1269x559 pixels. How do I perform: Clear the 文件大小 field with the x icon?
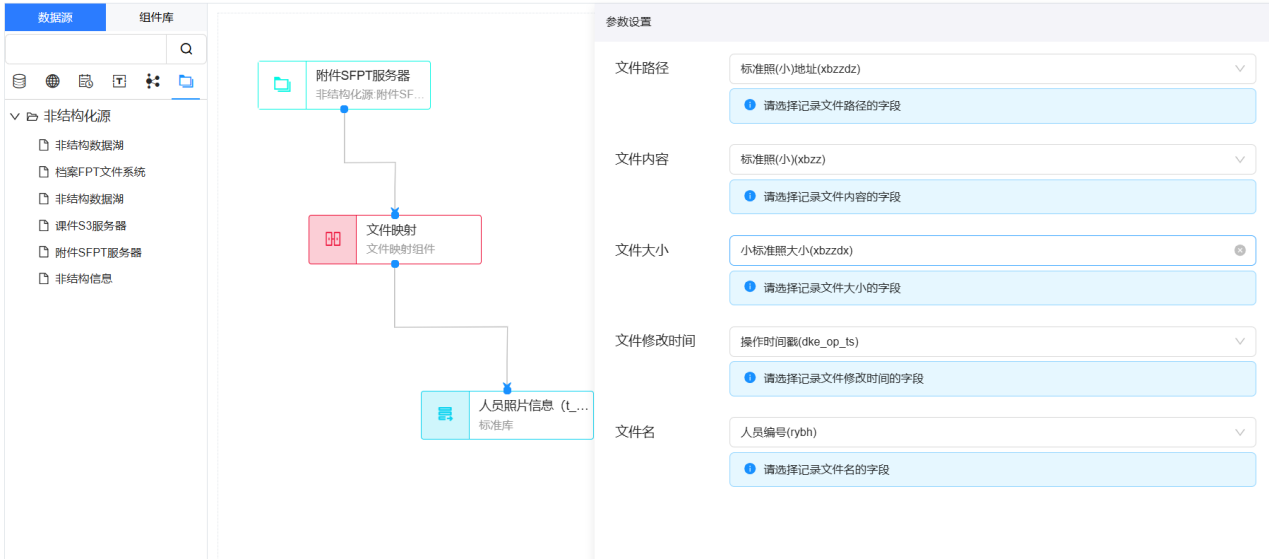click(1240, 250)
